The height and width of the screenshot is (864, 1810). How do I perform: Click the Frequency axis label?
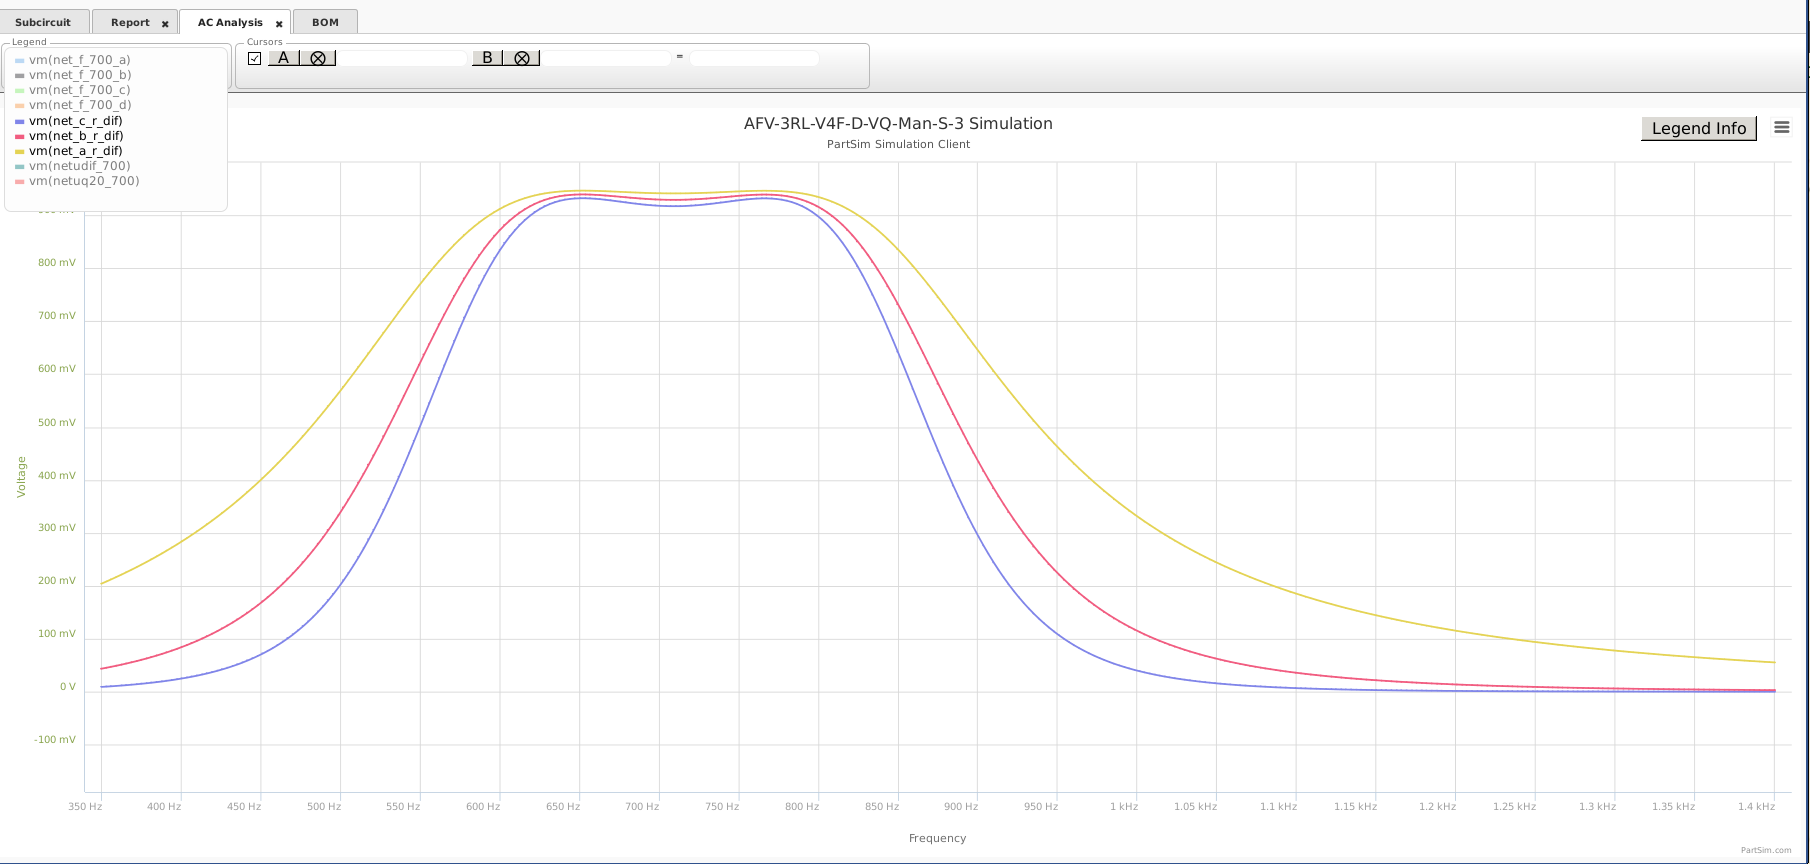(937, 838)
